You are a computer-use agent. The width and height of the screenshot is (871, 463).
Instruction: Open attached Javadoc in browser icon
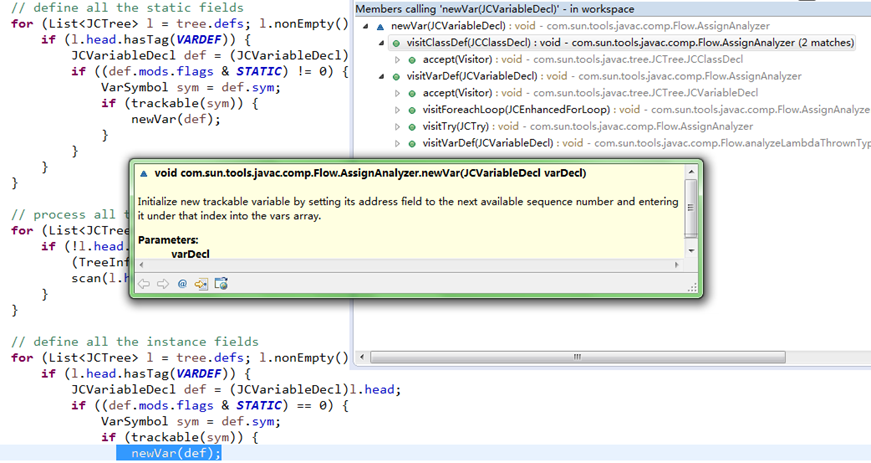point(221,284)
